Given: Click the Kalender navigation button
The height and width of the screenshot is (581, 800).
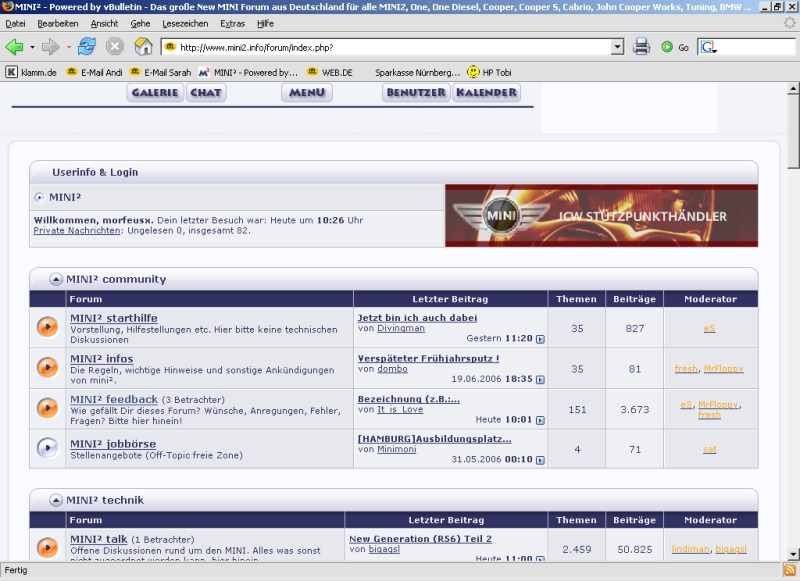Looking at the screenshot, I should click(x=486, y=93).
